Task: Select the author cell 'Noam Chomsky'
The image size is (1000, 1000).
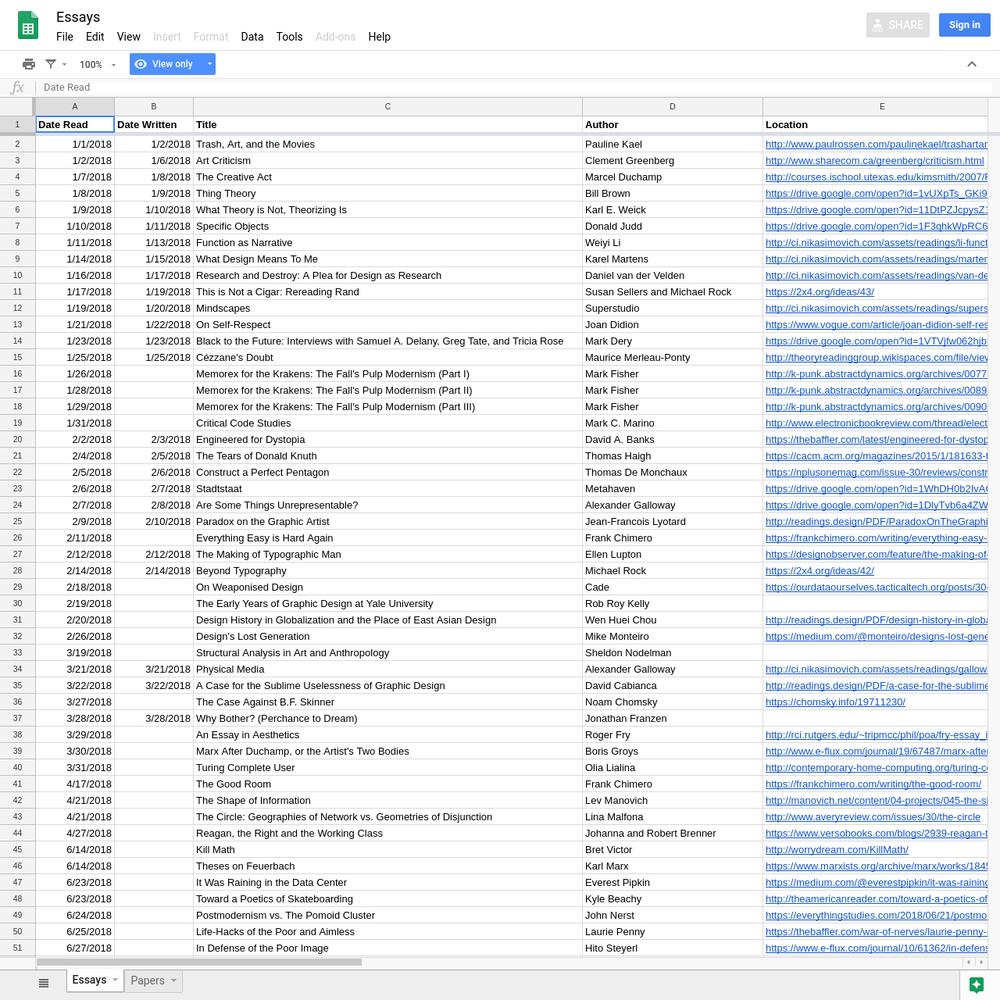Action: (x=672, y=702)
